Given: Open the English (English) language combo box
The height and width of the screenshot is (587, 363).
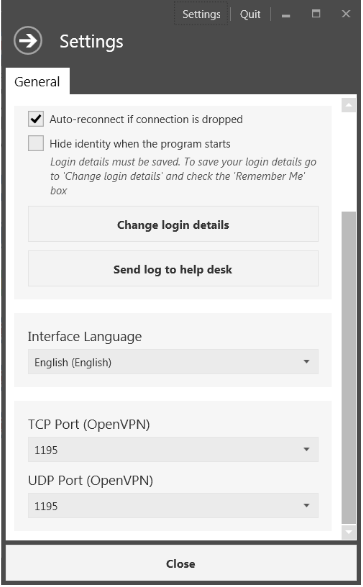Looking at the screenshot, I should pyautogui.click(x=173, y=362).
